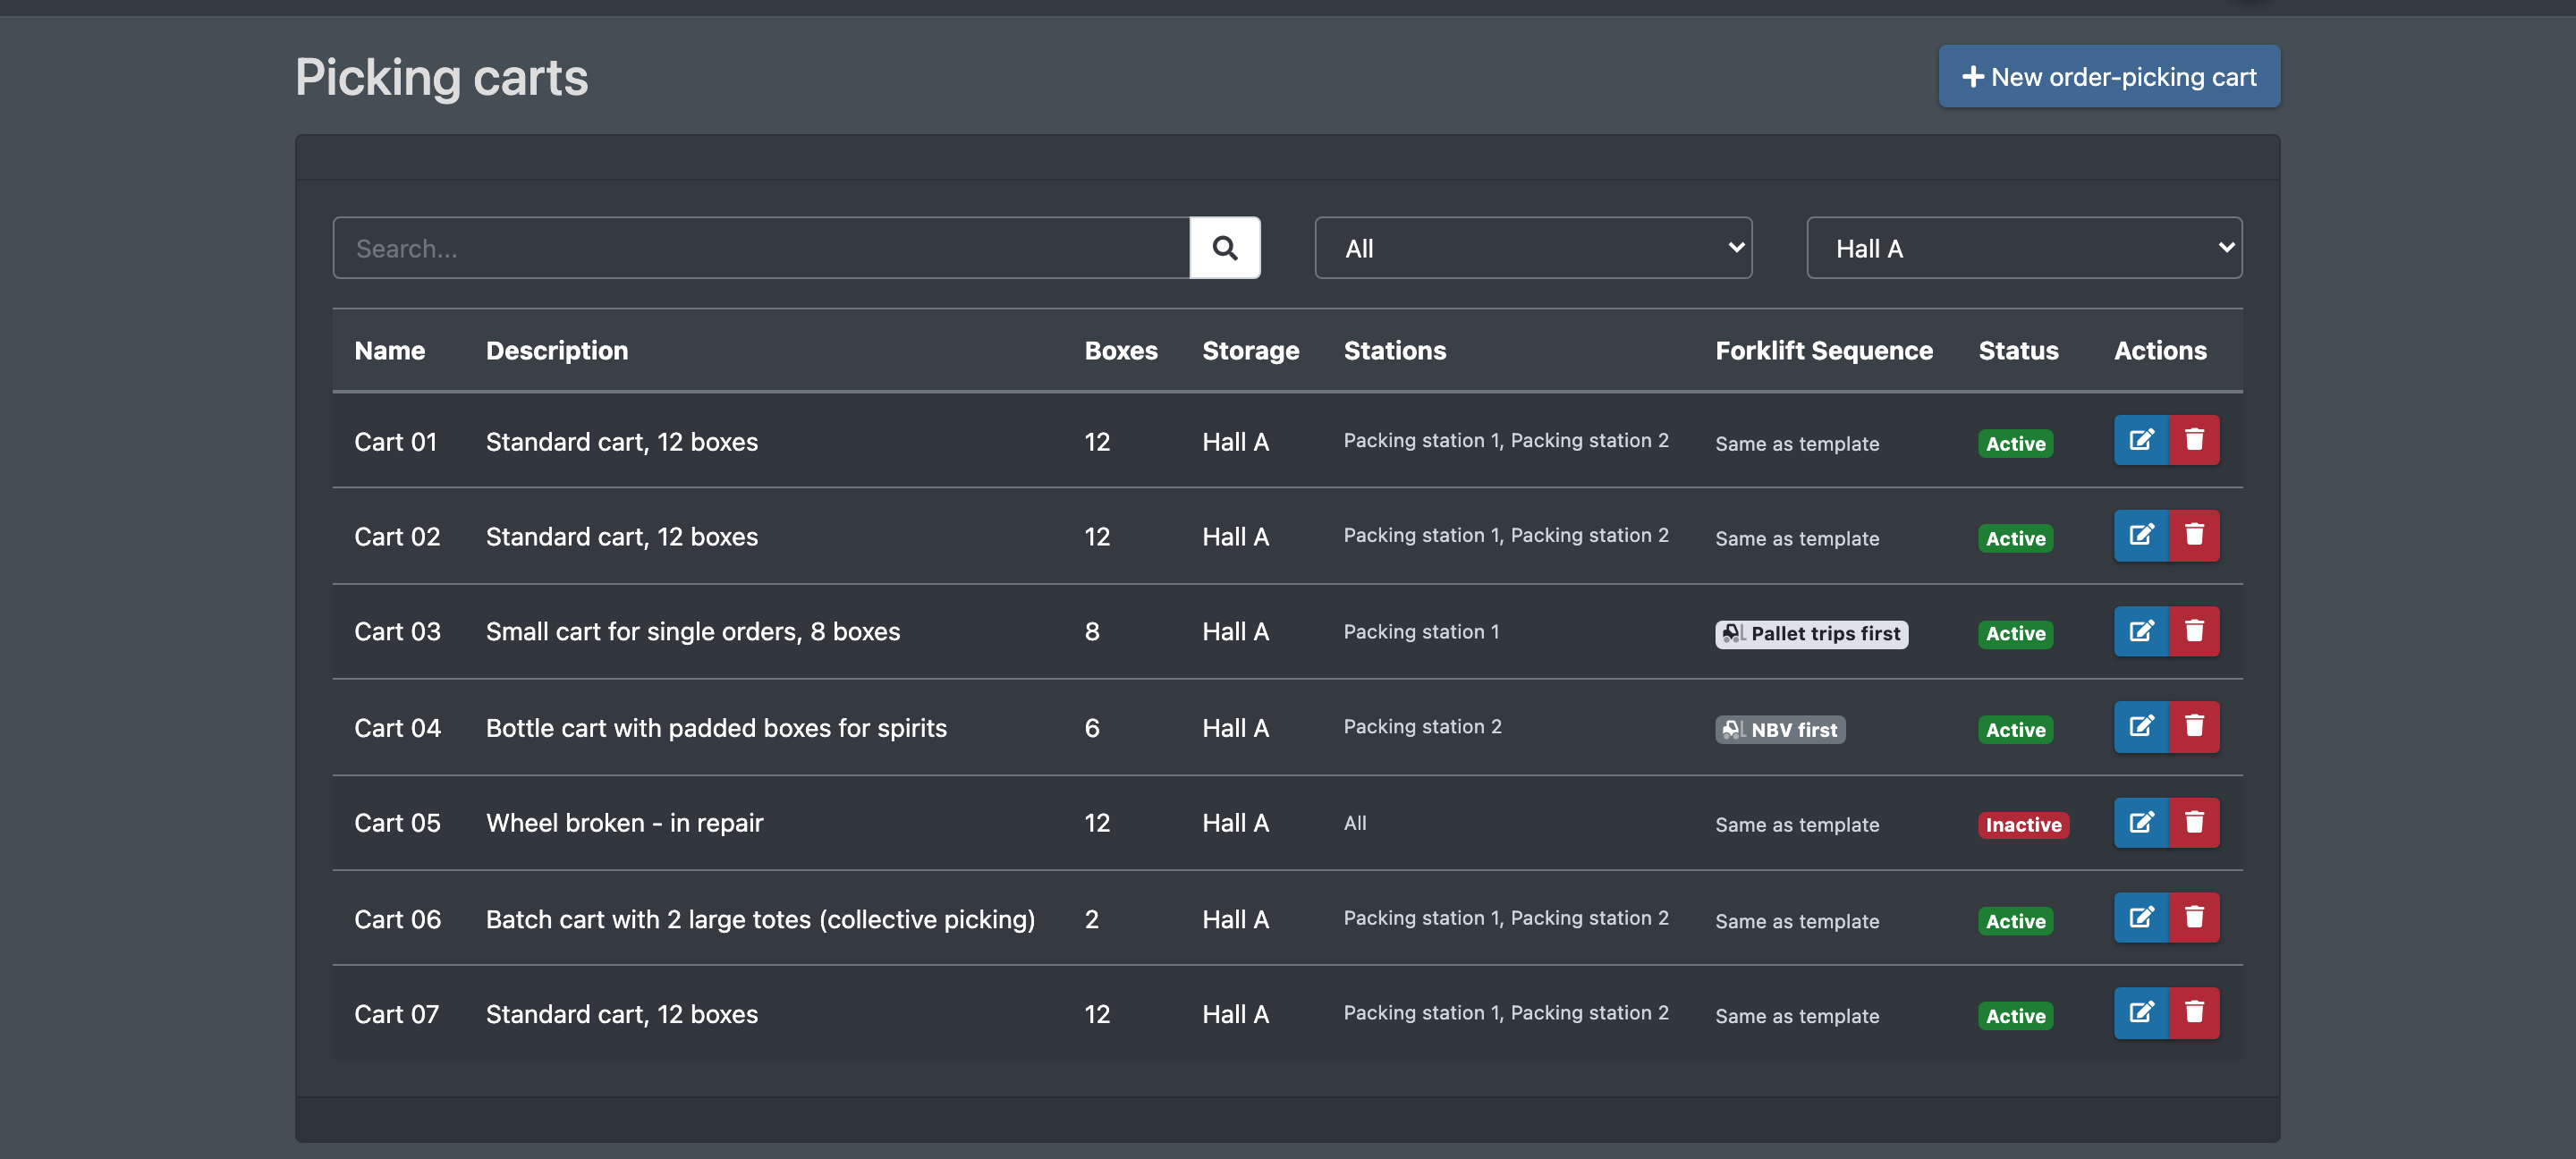Click the Storage column header
Viewport: 2576px width, 1159px height.
(x=1250, y=350)
